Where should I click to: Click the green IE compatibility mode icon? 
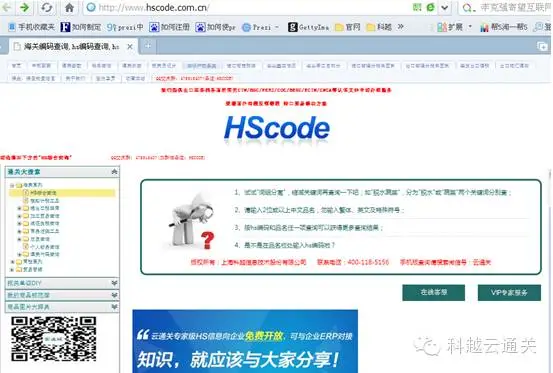click(431, 7)
